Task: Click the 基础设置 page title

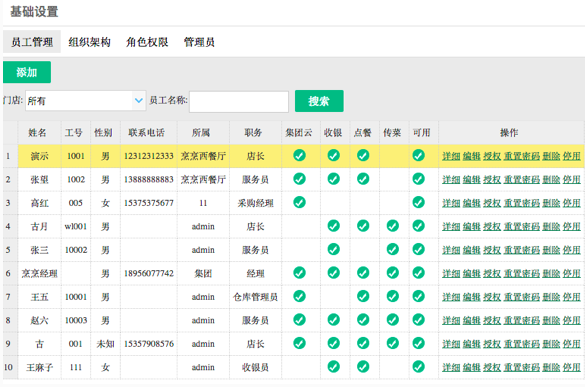Action: coord(34,12)
